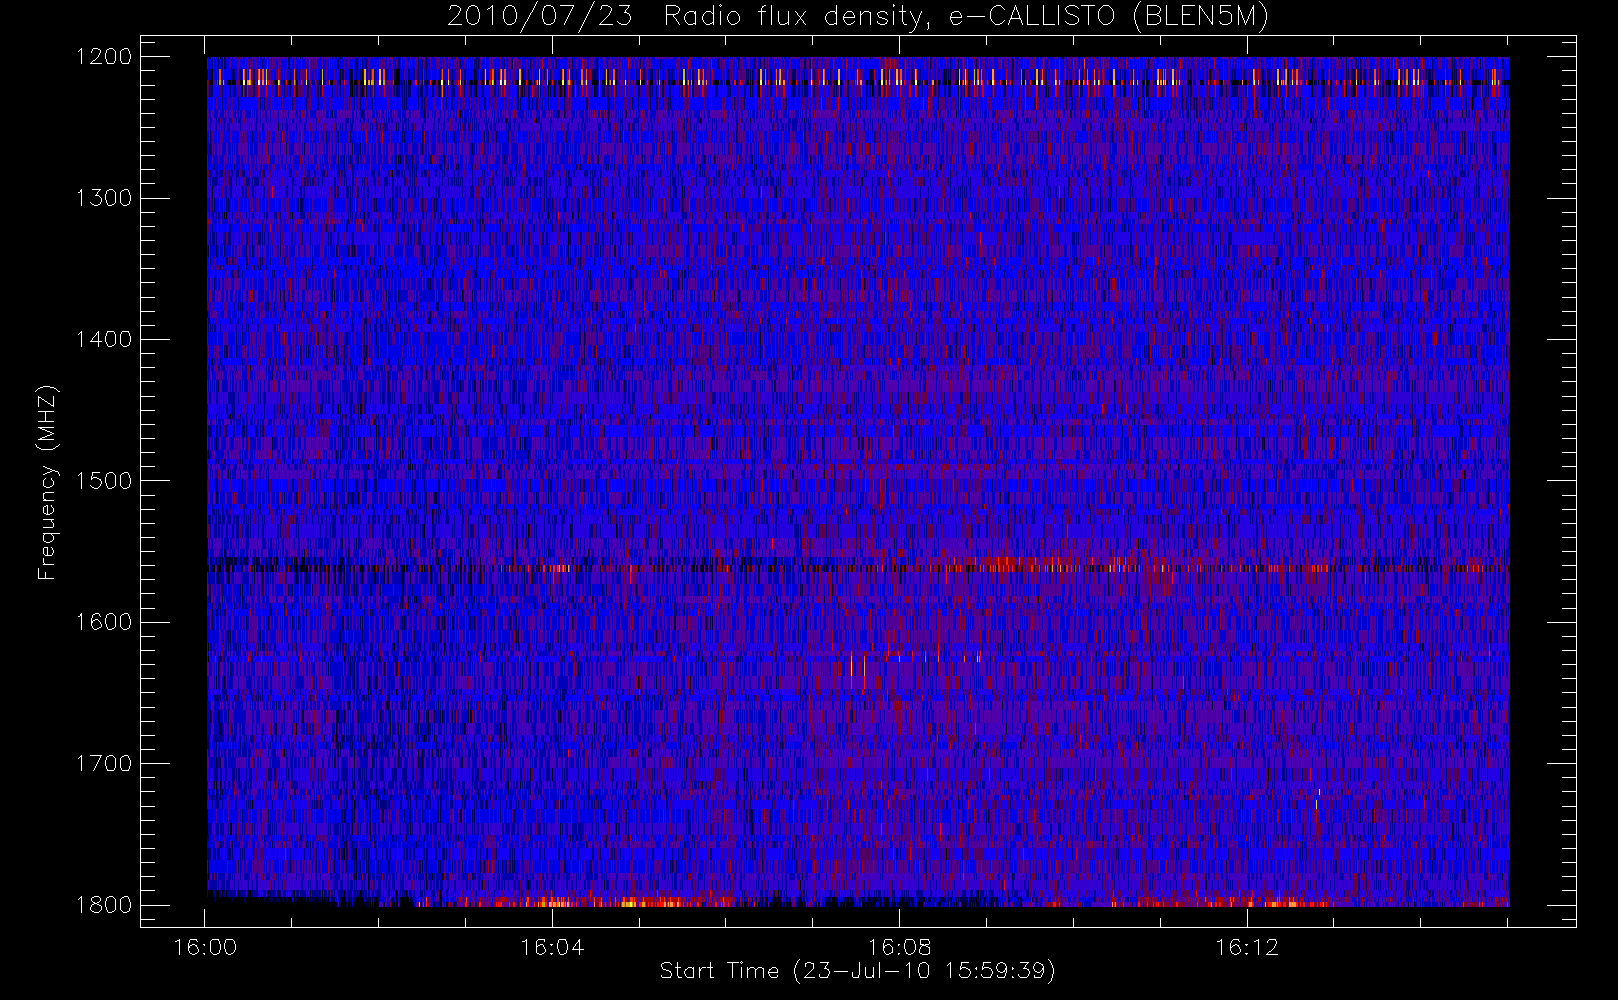Select the 1700 frequency tick label
The image size is (1618, 1000).
tap(104, 763)
